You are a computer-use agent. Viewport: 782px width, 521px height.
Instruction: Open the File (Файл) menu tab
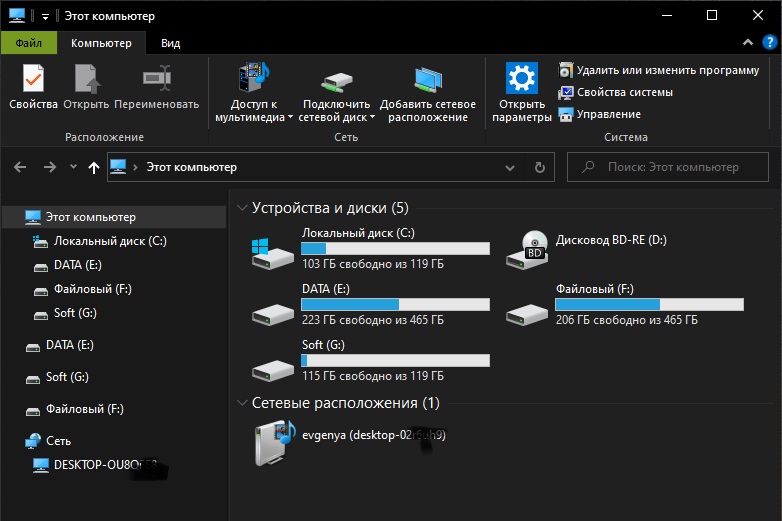28,43
